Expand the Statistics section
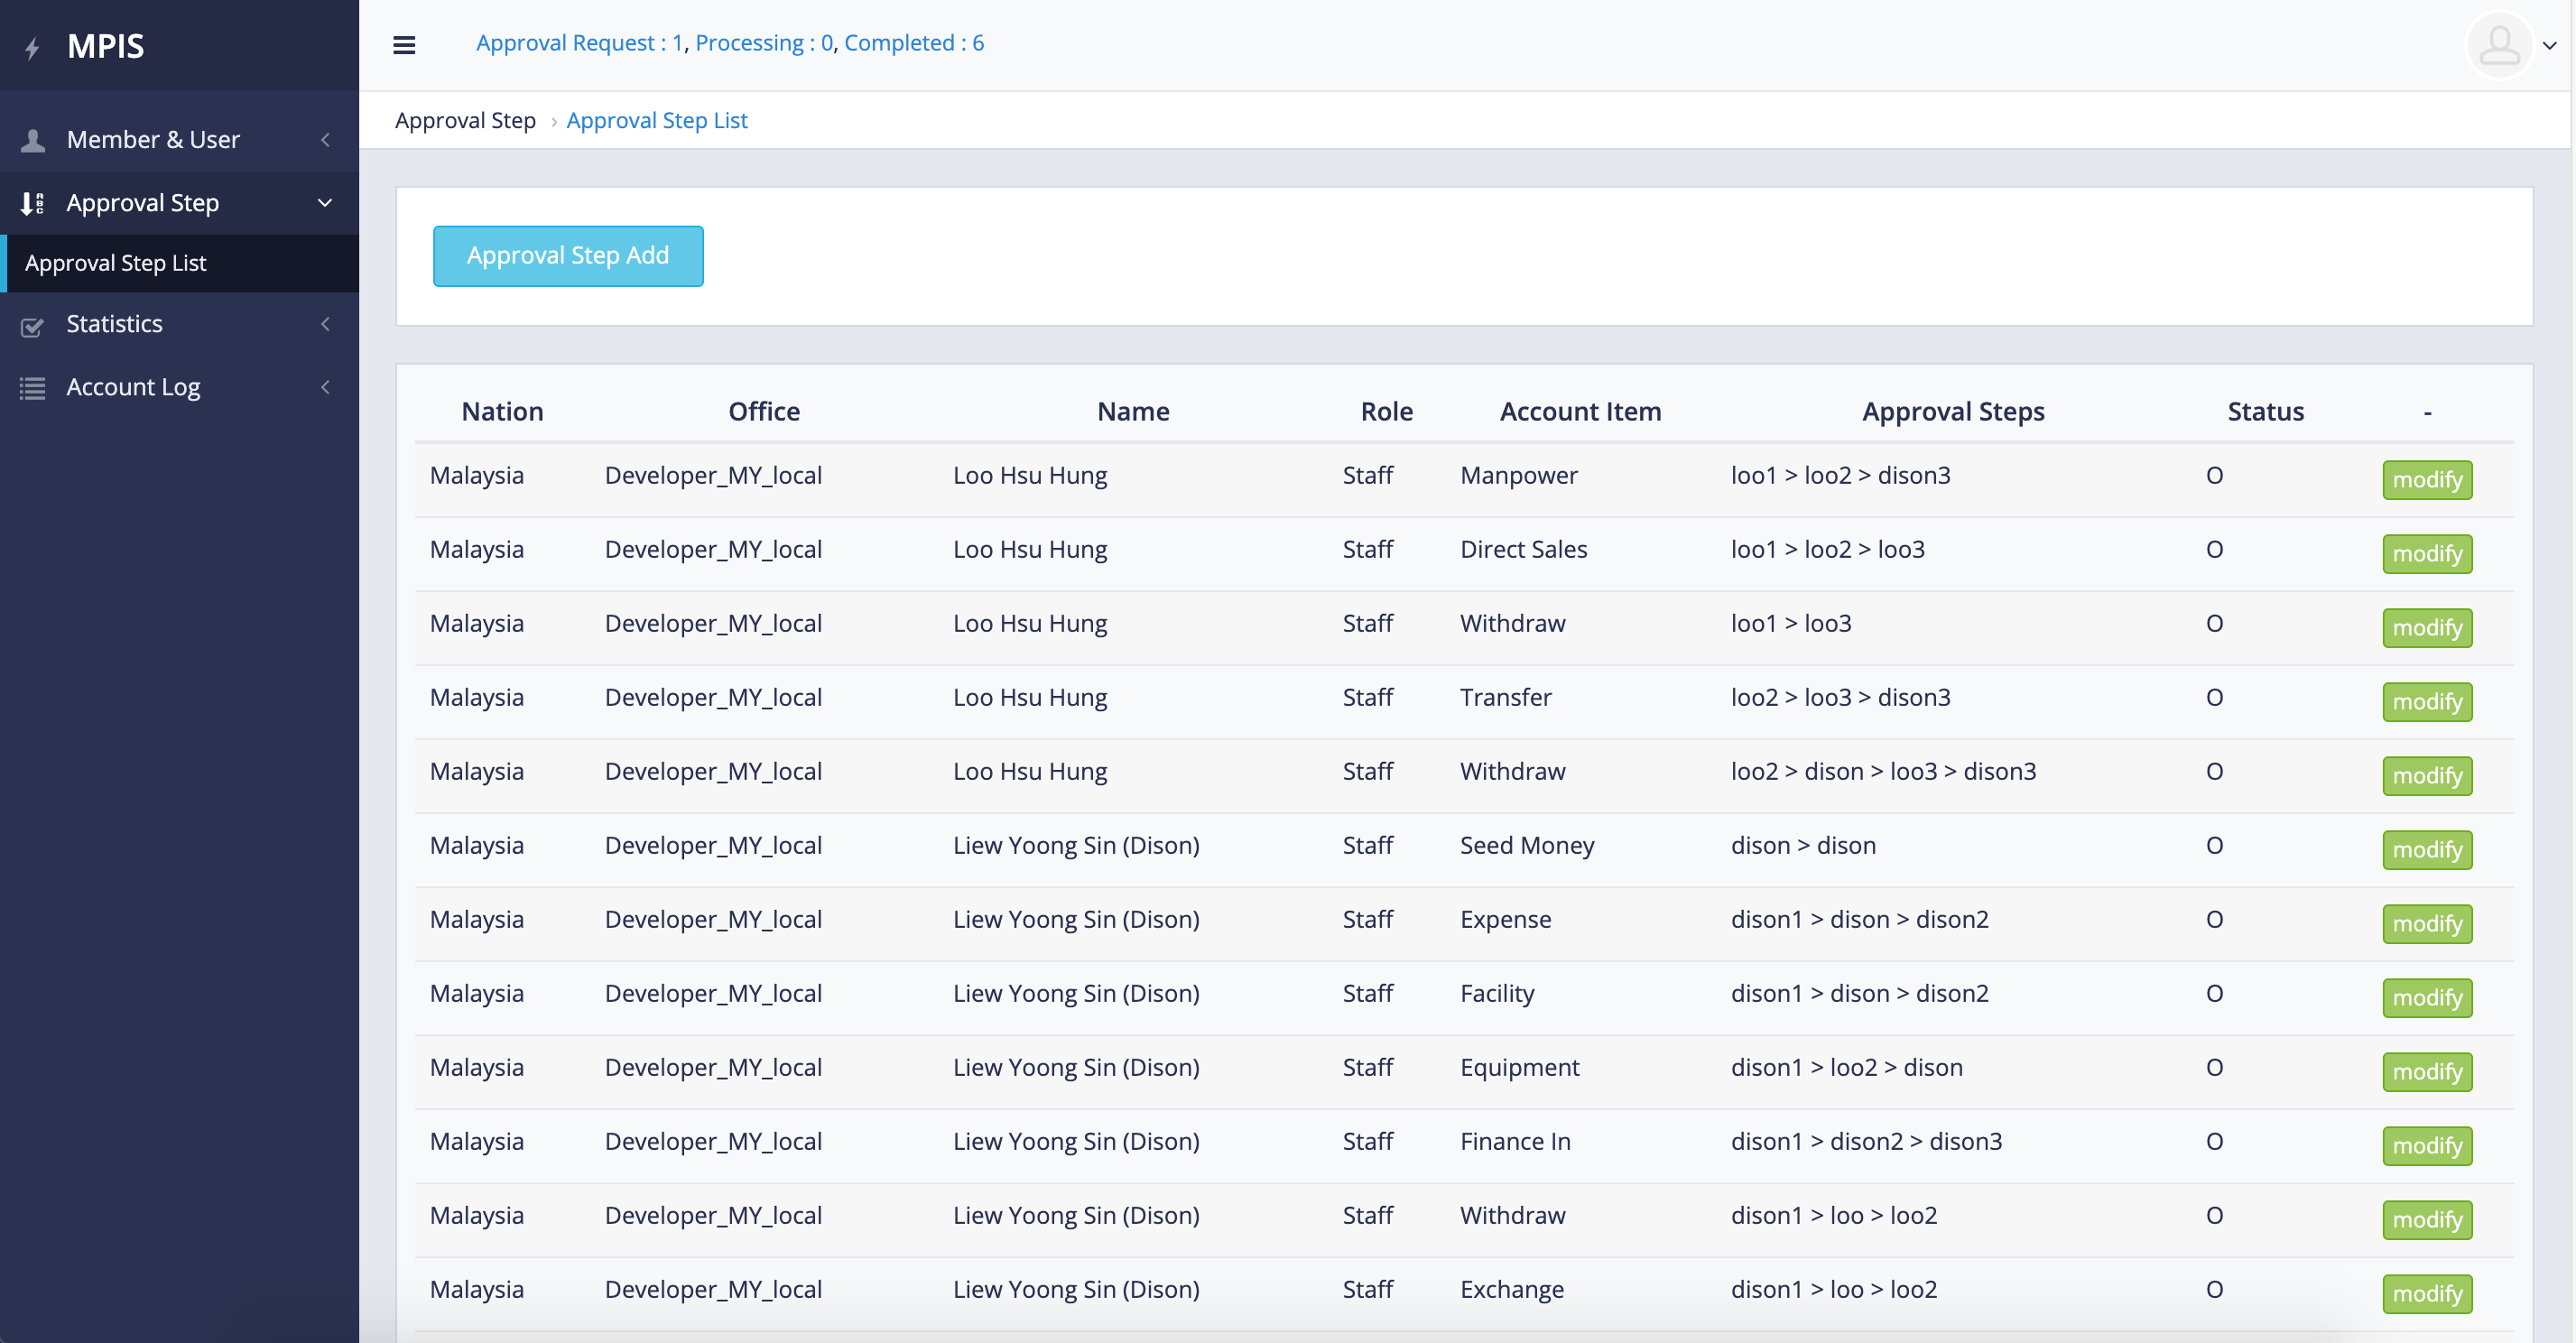2576x1343 pixels. (x=324, y=325)
